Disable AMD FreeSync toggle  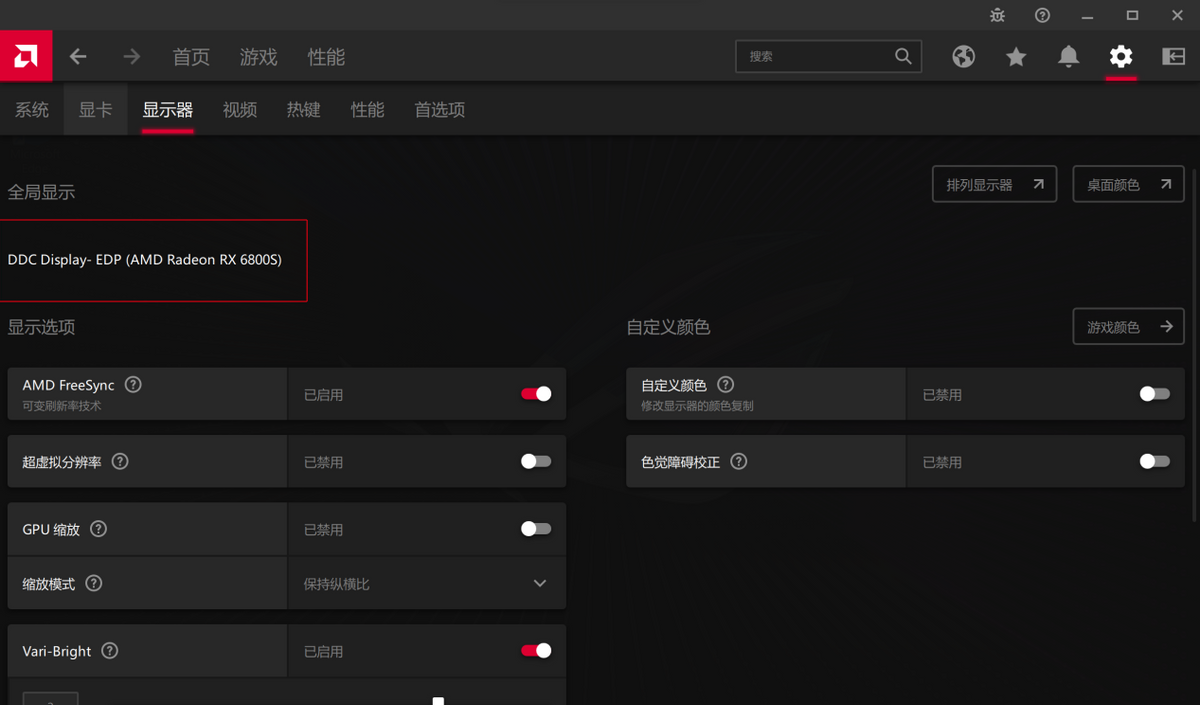click(536, 394)
